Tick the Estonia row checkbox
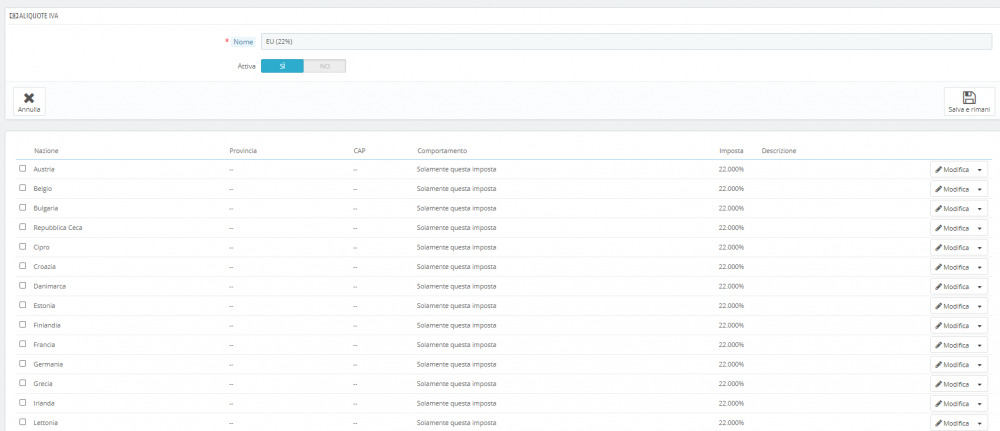The image size is (1000, 431). tap(23, 305)
